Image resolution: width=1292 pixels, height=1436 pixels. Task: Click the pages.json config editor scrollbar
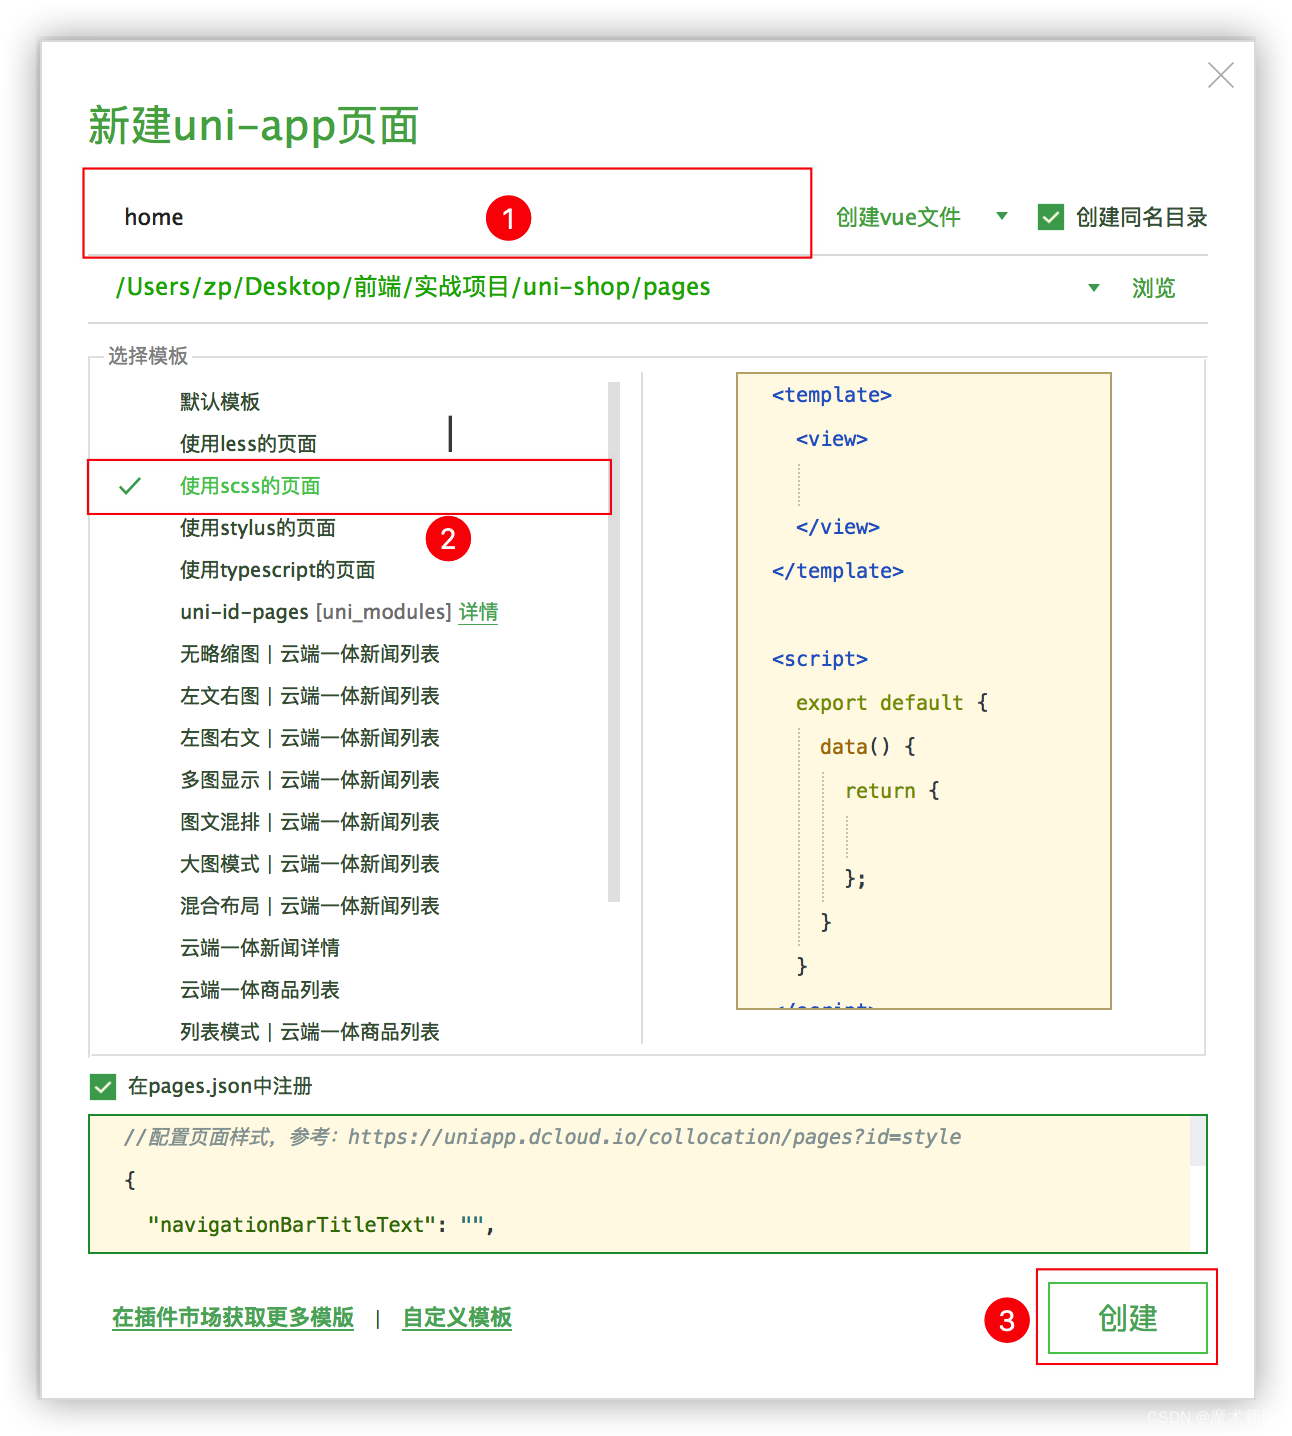point(1197,1142)
